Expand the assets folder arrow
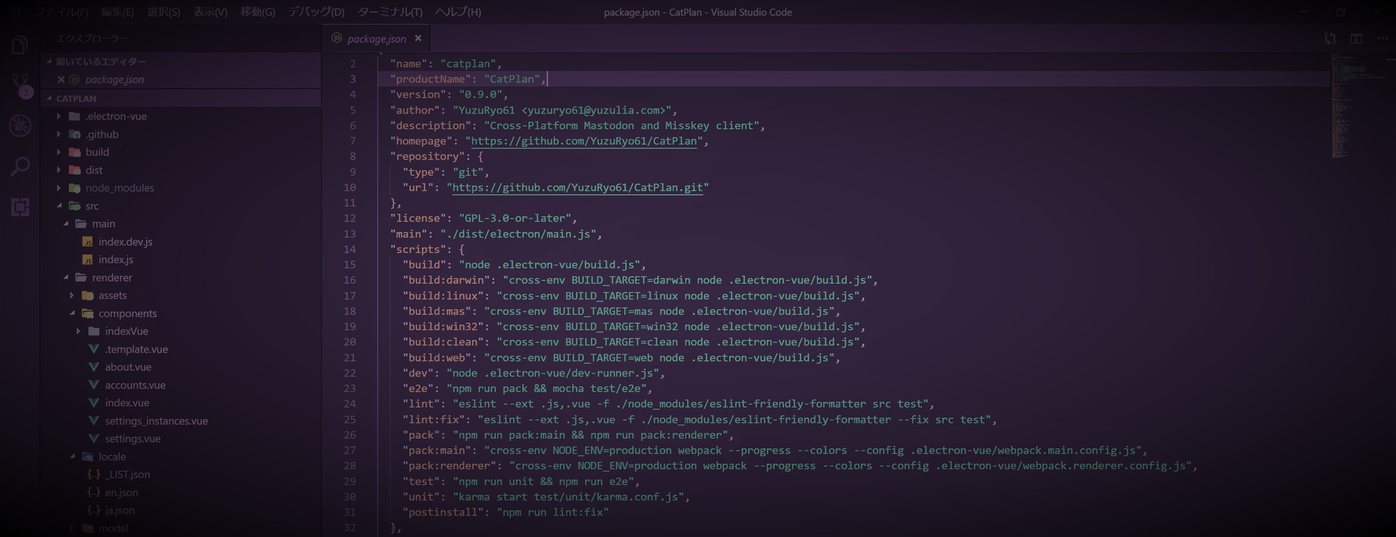Viewport: 1396px width, 537px height. pos(72,296)
